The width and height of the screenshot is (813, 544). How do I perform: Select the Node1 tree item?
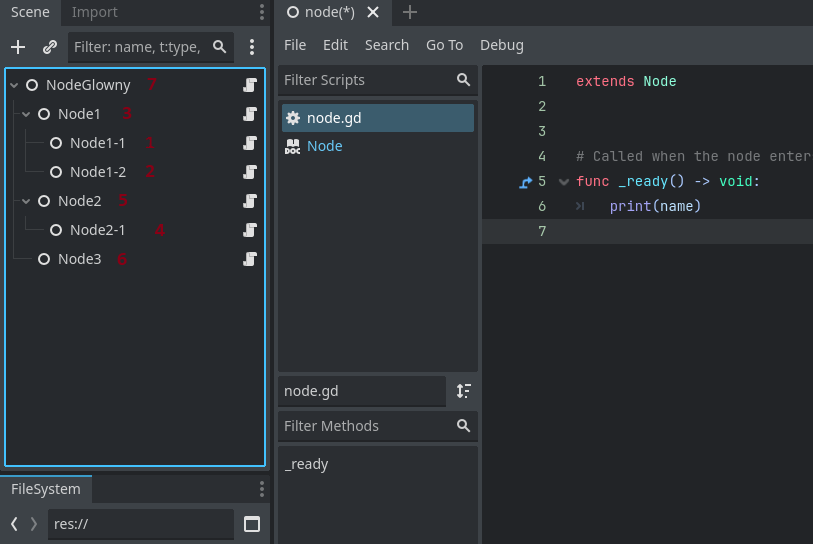coord(79,114)
